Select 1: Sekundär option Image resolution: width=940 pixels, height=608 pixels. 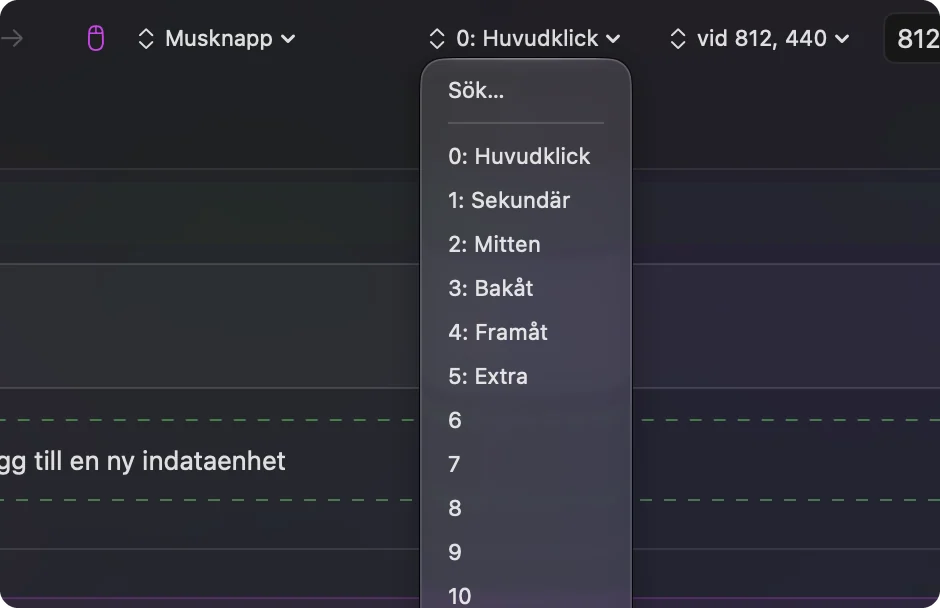[526, 200]
